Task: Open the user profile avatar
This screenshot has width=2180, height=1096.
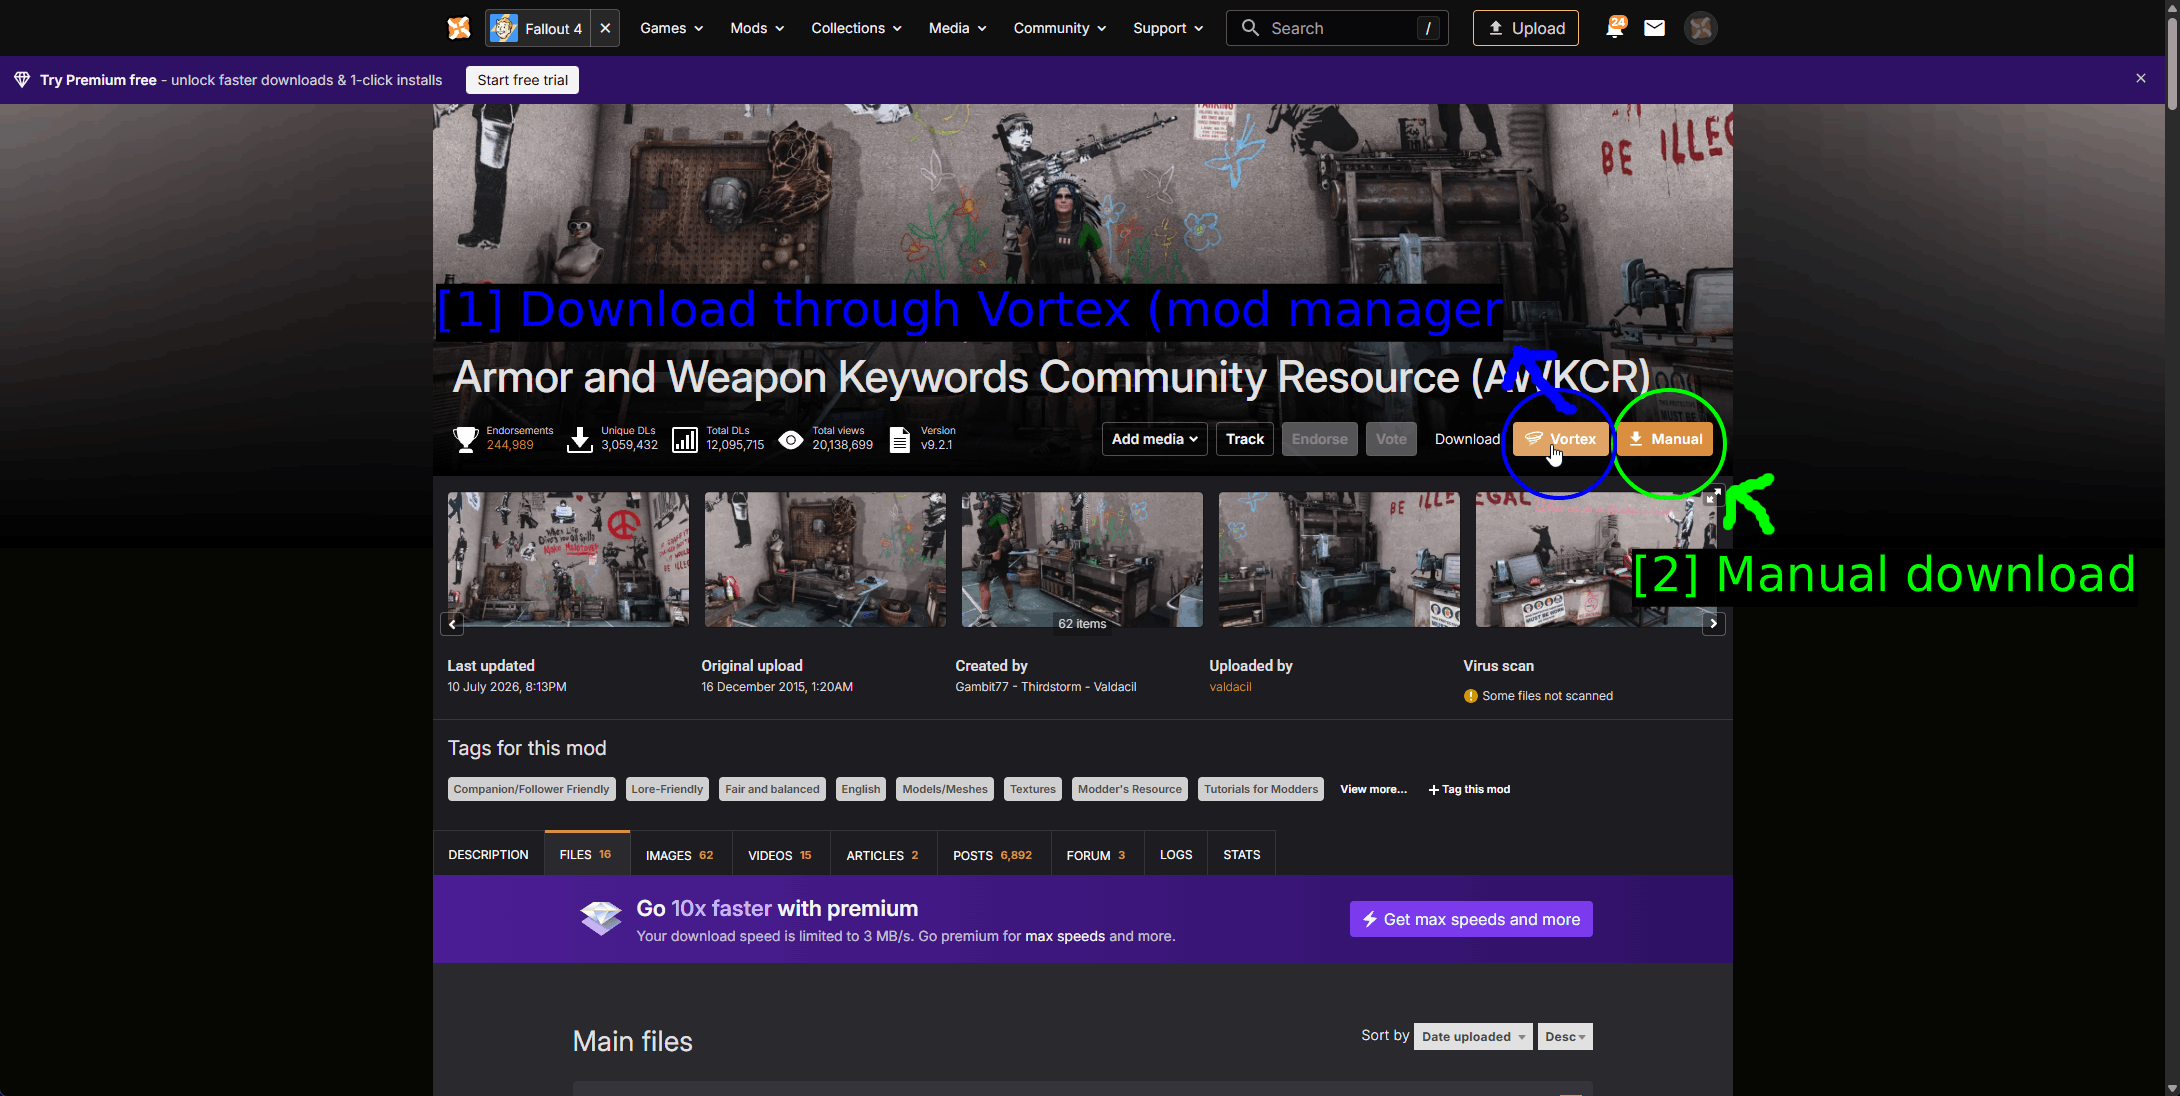Action: click(x=1701, y=28)
